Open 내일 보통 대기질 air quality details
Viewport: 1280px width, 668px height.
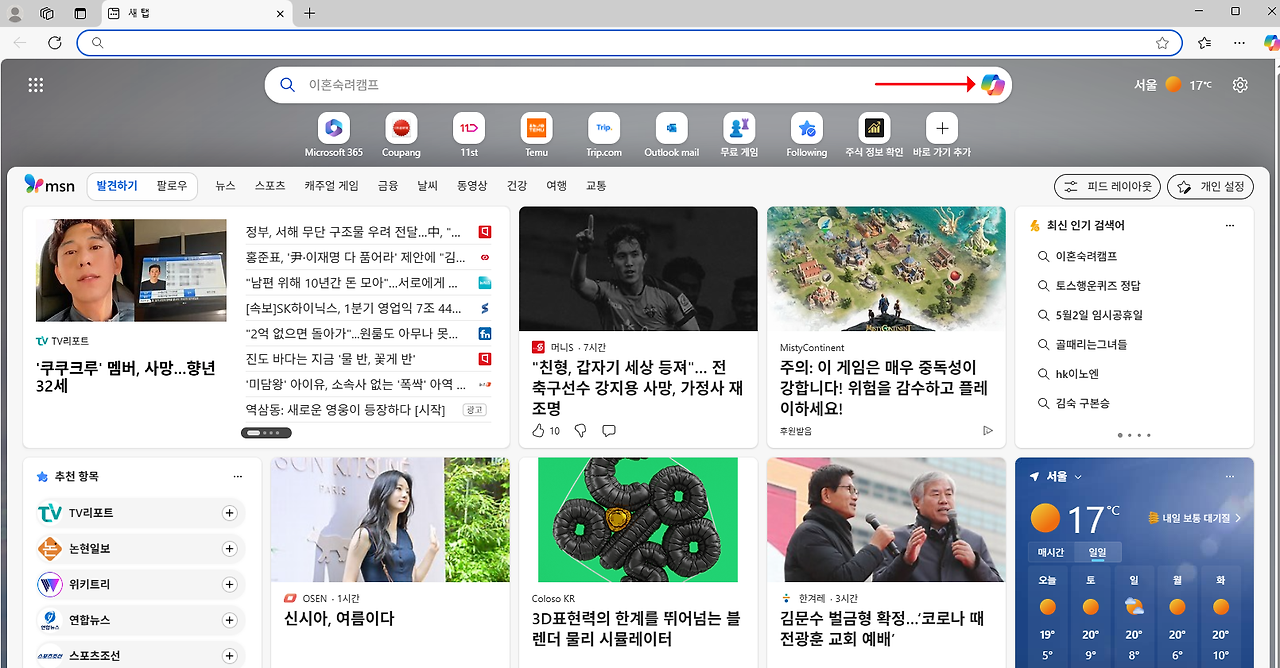tap(1194, 518)
